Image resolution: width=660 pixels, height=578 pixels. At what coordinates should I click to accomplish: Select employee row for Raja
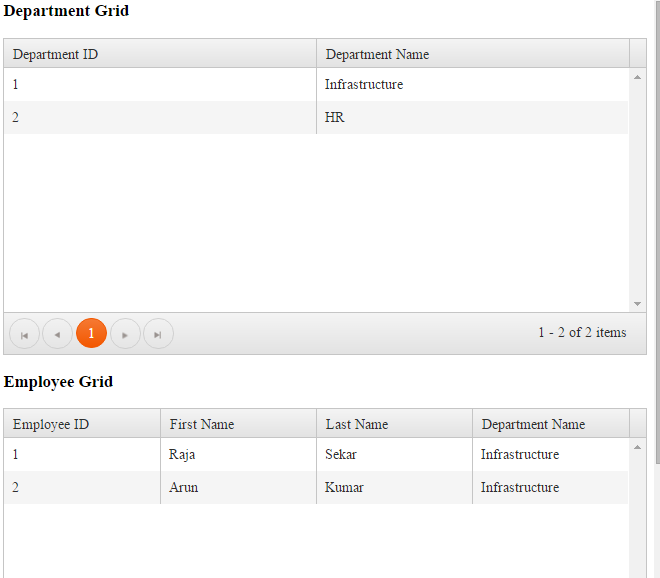tap(182, 455)
